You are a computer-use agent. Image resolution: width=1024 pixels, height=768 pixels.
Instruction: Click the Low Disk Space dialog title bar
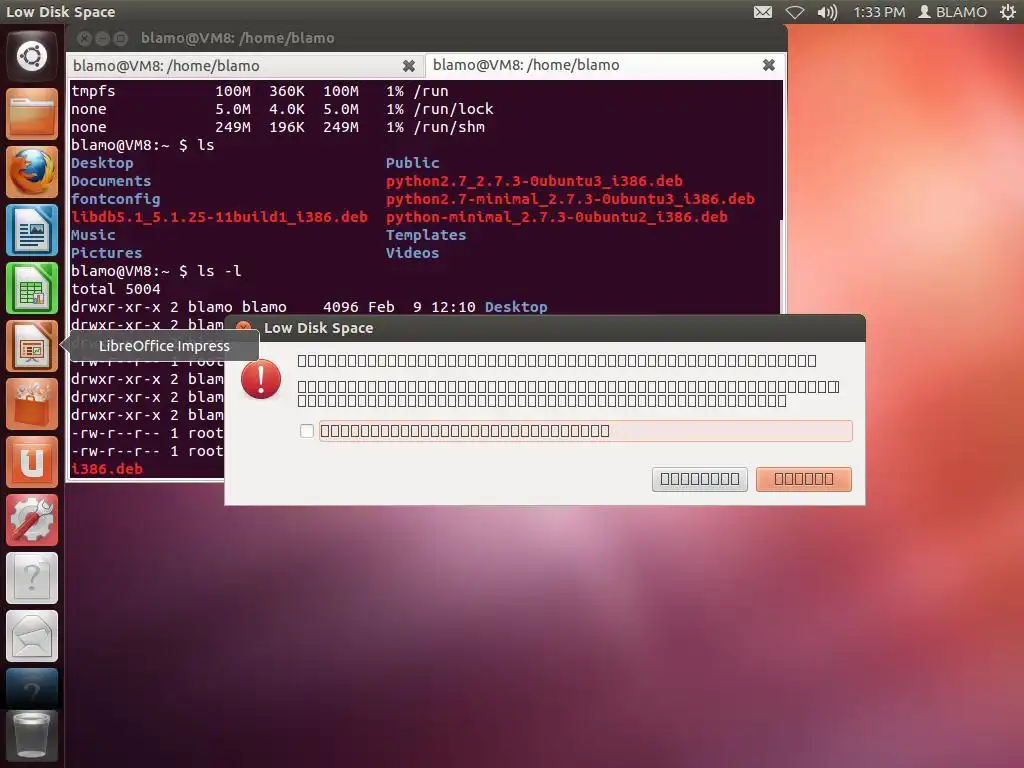tap(545, 328)
